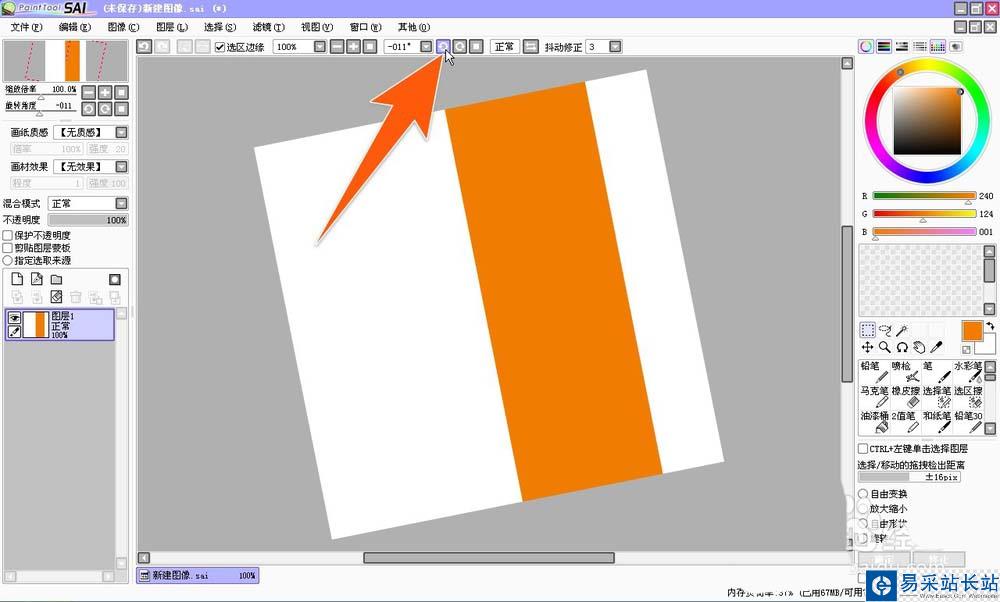
Task: Select the lasso tool
Action: (x=885, y=330)
